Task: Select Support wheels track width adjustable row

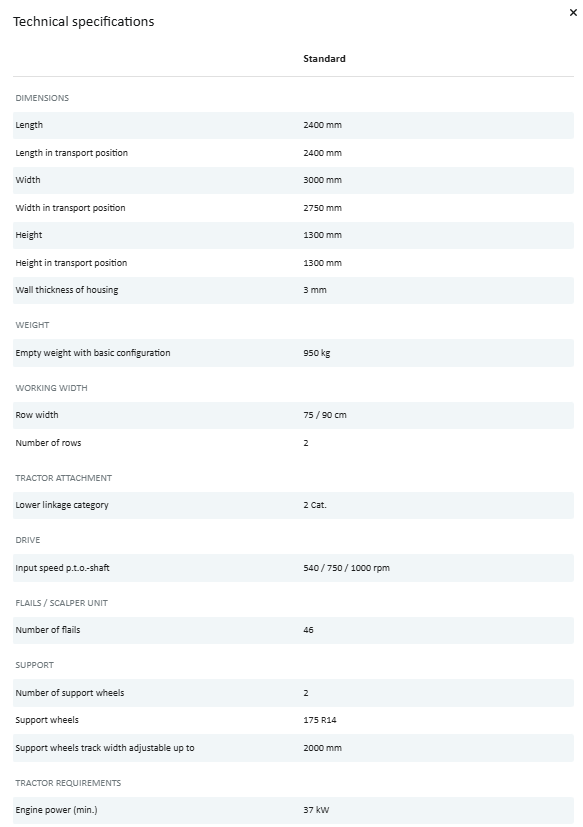Action: 293,748
